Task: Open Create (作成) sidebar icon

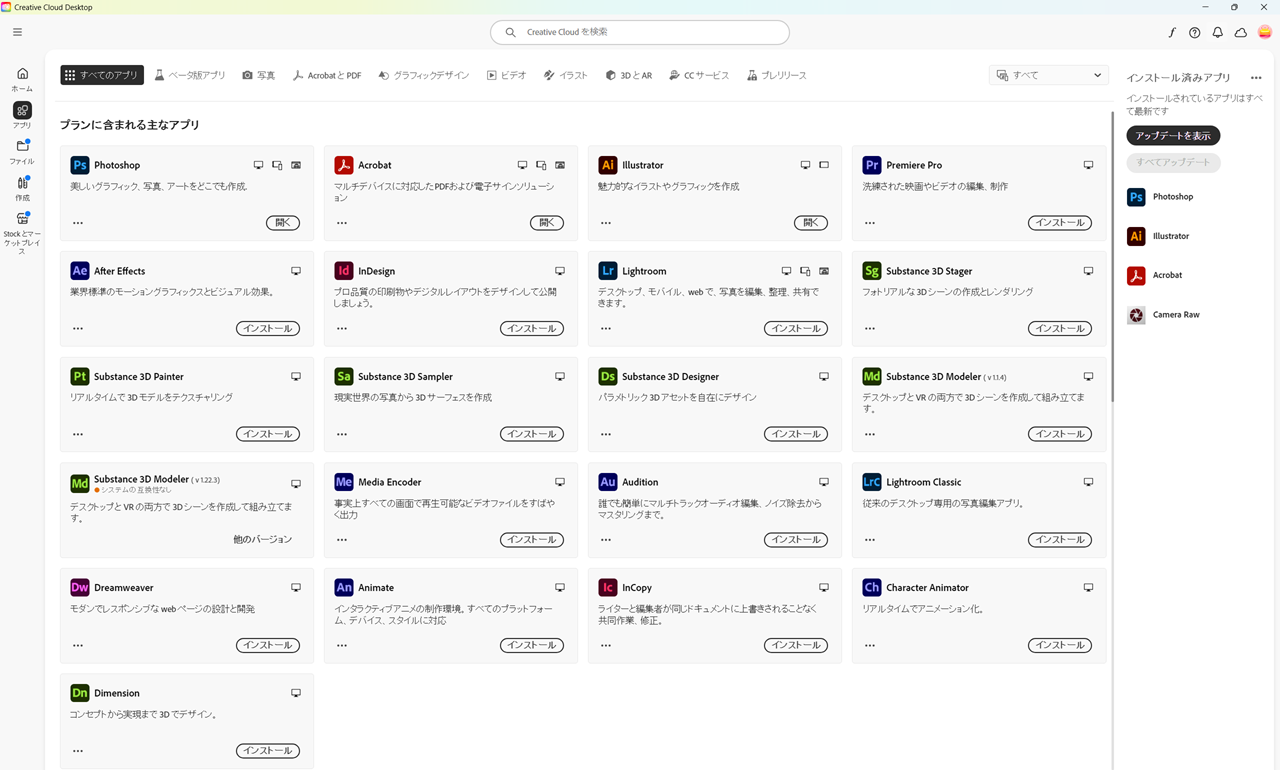Action: [22, 189]
